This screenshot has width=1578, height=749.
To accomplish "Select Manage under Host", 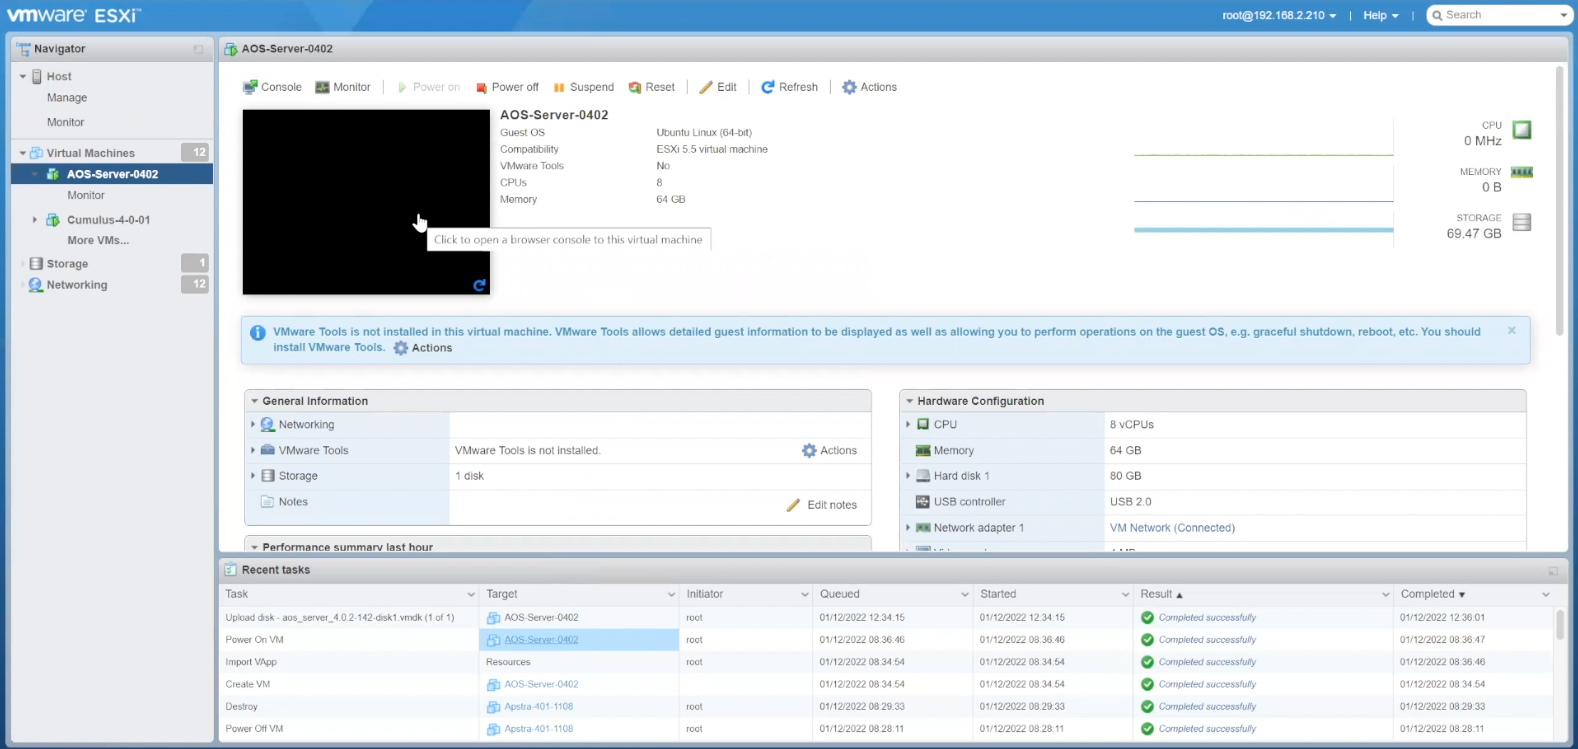I will point(67,98).
